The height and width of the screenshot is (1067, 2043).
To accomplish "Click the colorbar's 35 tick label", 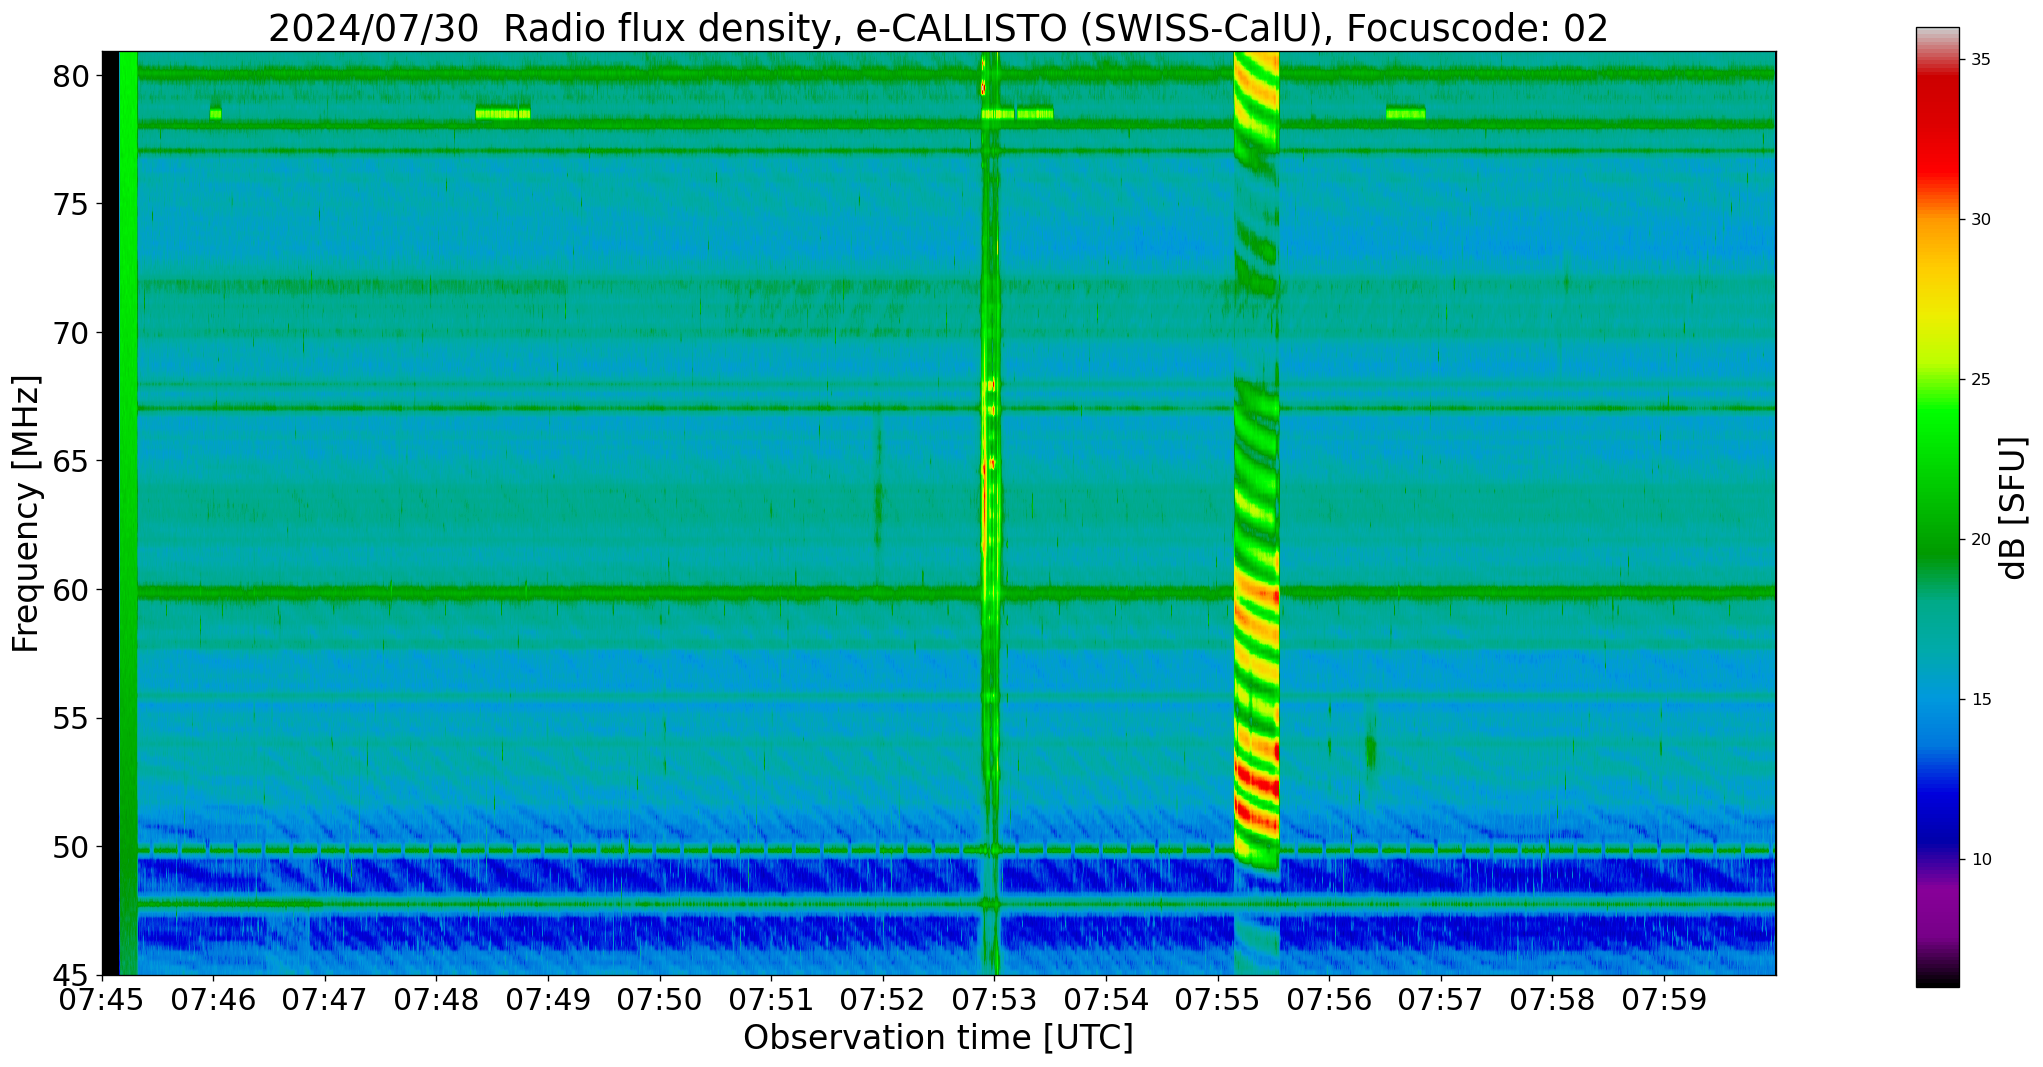I will (1980, 60).
